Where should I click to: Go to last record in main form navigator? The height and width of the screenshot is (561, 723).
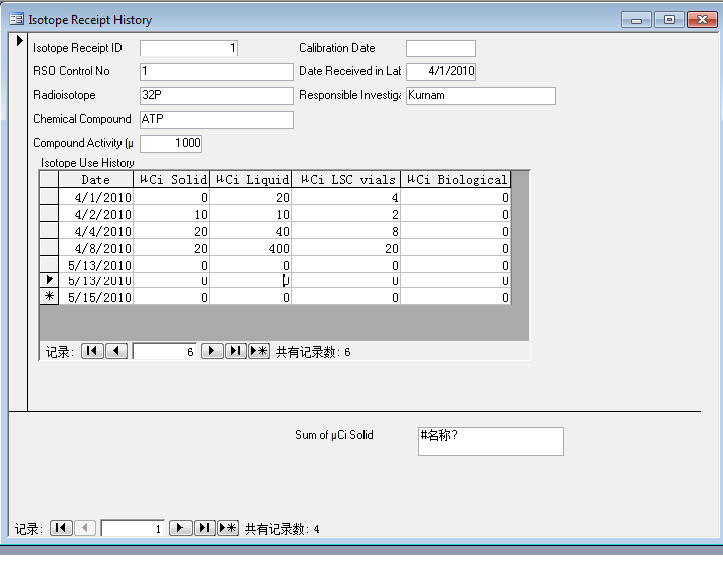204,528
